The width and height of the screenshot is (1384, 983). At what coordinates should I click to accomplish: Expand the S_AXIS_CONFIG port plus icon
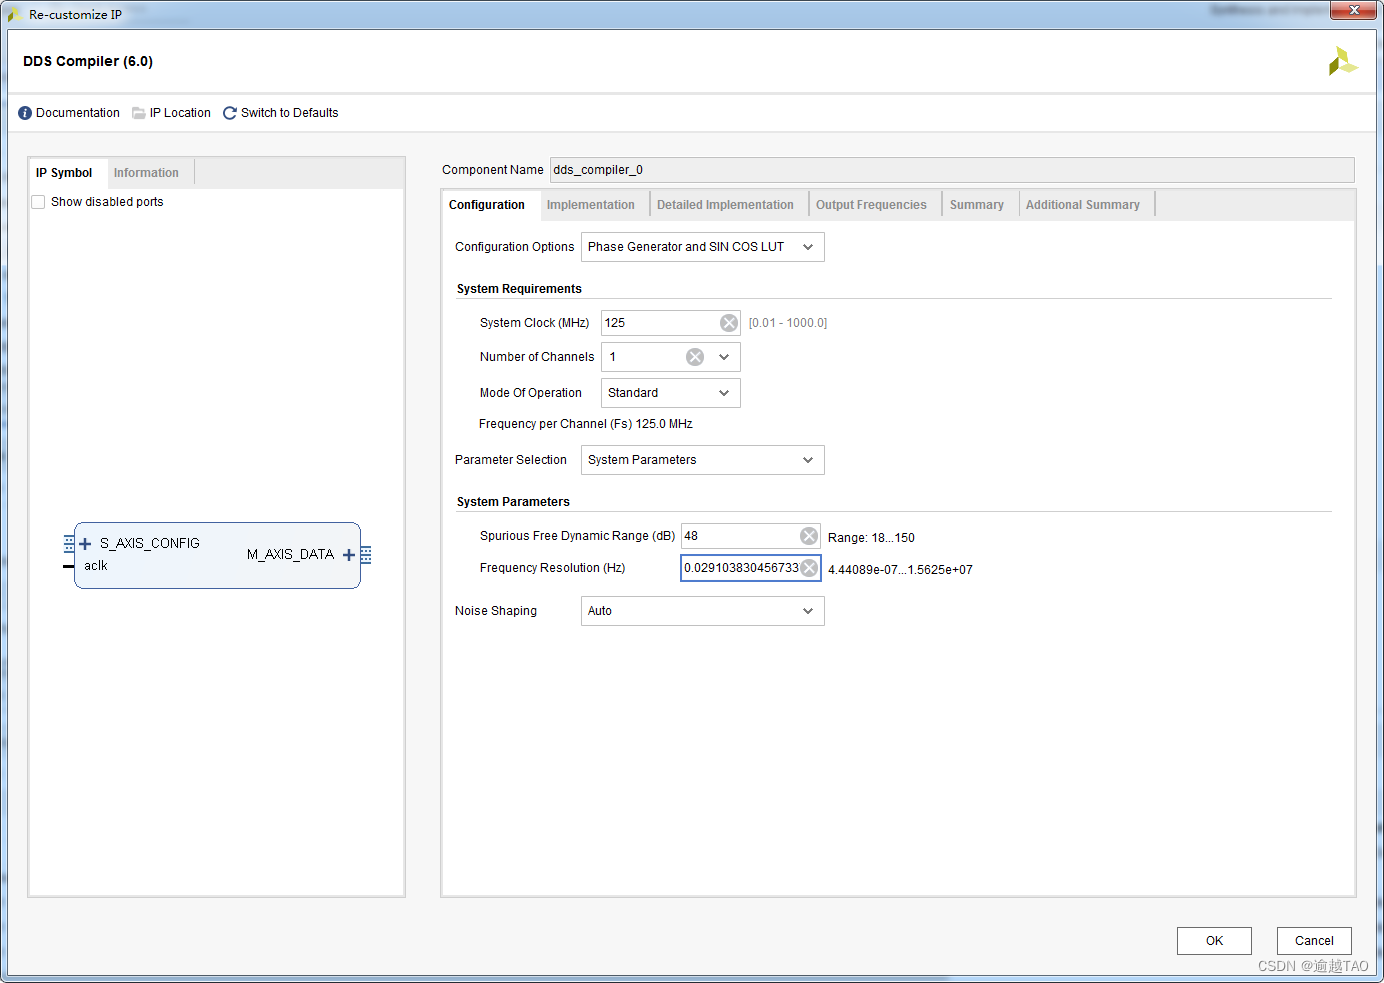point(85,544)
